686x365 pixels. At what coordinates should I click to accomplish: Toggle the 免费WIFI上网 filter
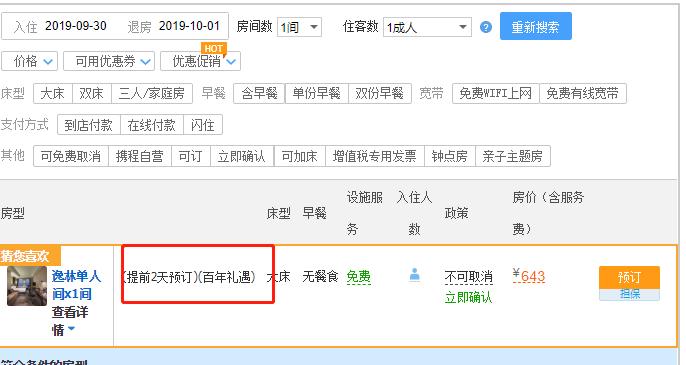(x=495, y=93)
